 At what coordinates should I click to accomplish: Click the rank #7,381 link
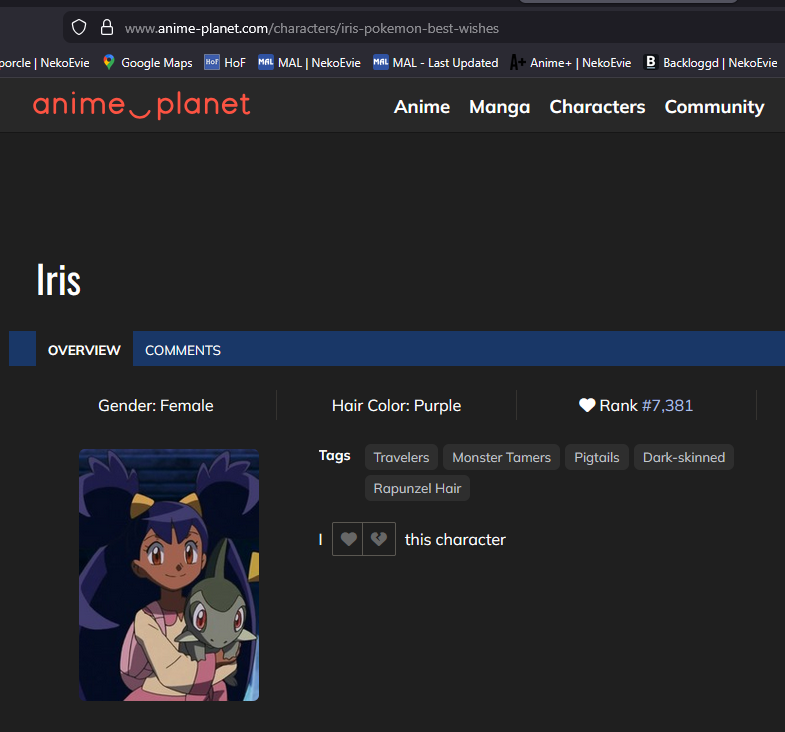[667, 406]
